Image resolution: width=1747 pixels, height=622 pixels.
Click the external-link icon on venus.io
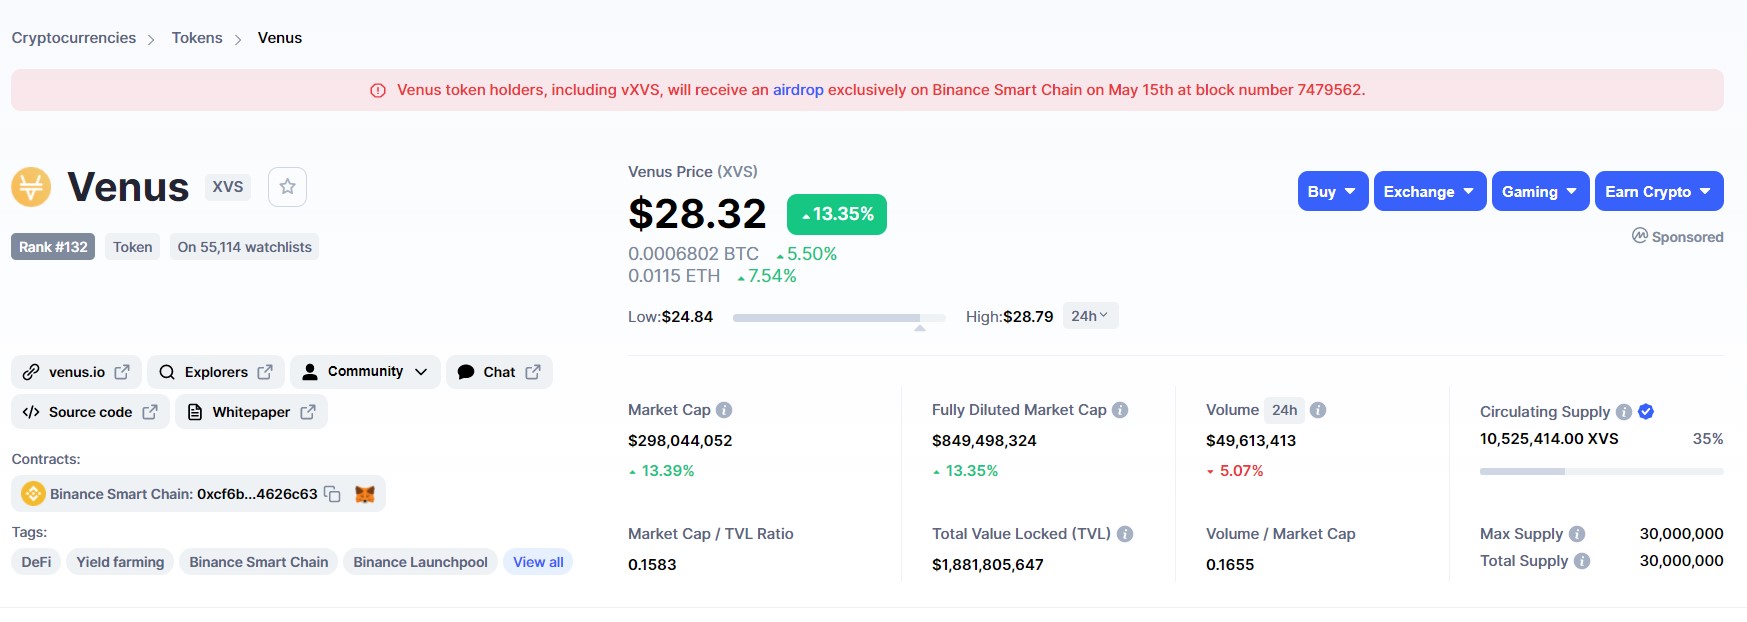tap(122, 372)
